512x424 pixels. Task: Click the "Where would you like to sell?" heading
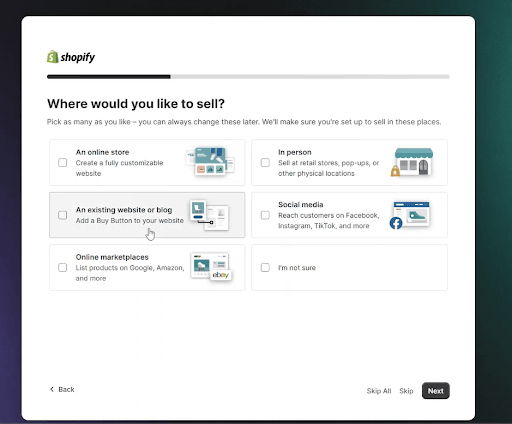pyautogui.click(x=136, y=104)
